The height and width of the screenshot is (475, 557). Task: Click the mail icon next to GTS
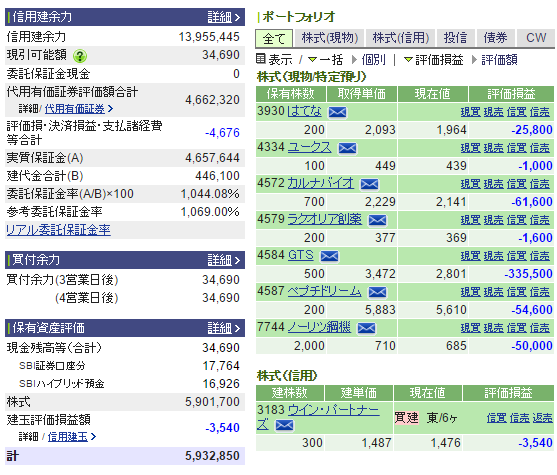pyautogui.click(x=329, y=256)
